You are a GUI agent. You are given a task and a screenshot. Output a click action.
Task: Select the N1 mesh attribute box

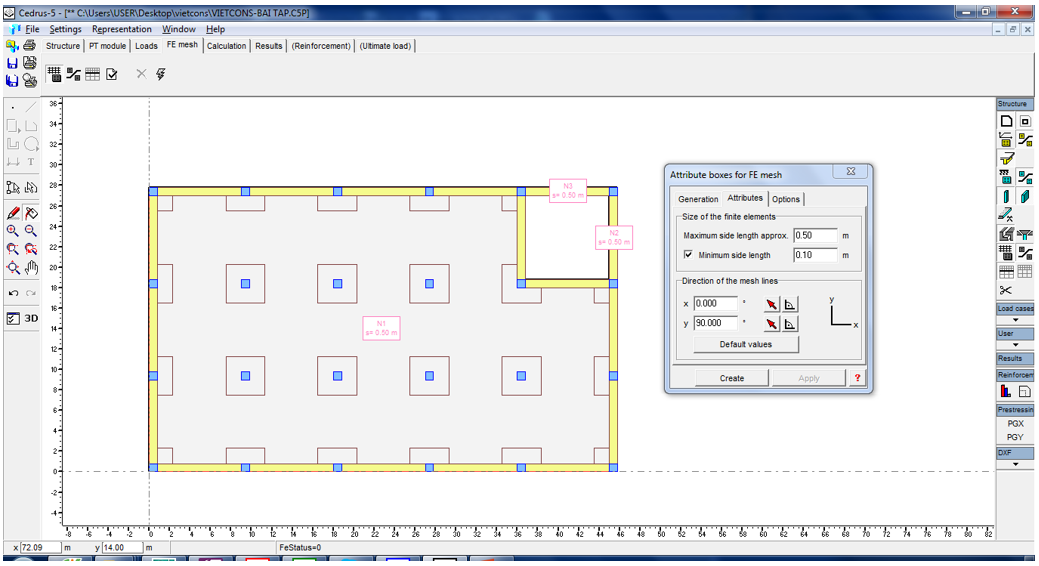tap(381, 328)
